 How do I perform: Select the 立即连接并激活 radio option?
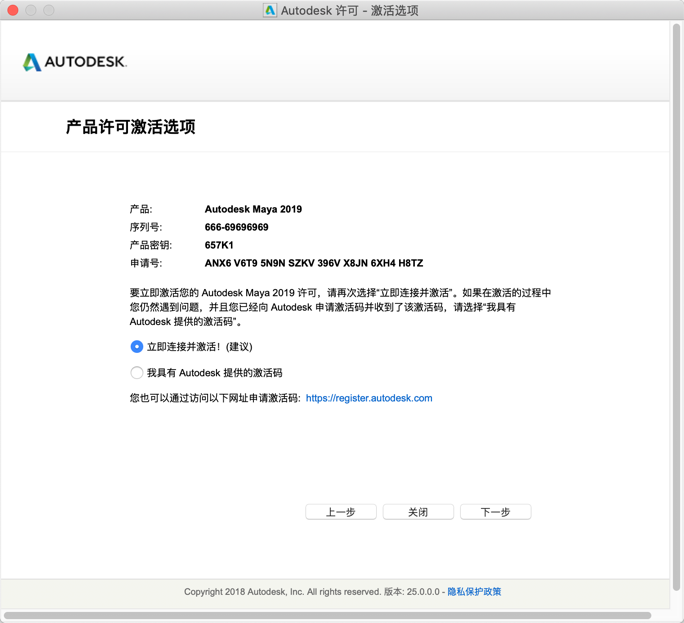pyautogui.click(x=137, y=347)
